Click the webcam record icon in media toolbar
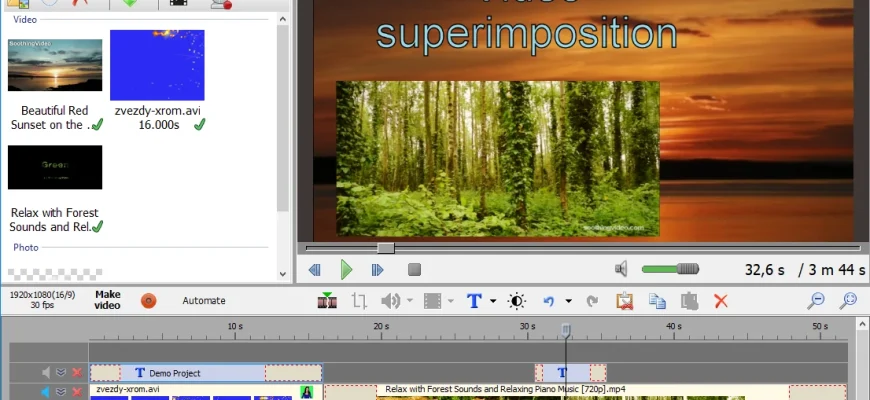 coord(221,3)
